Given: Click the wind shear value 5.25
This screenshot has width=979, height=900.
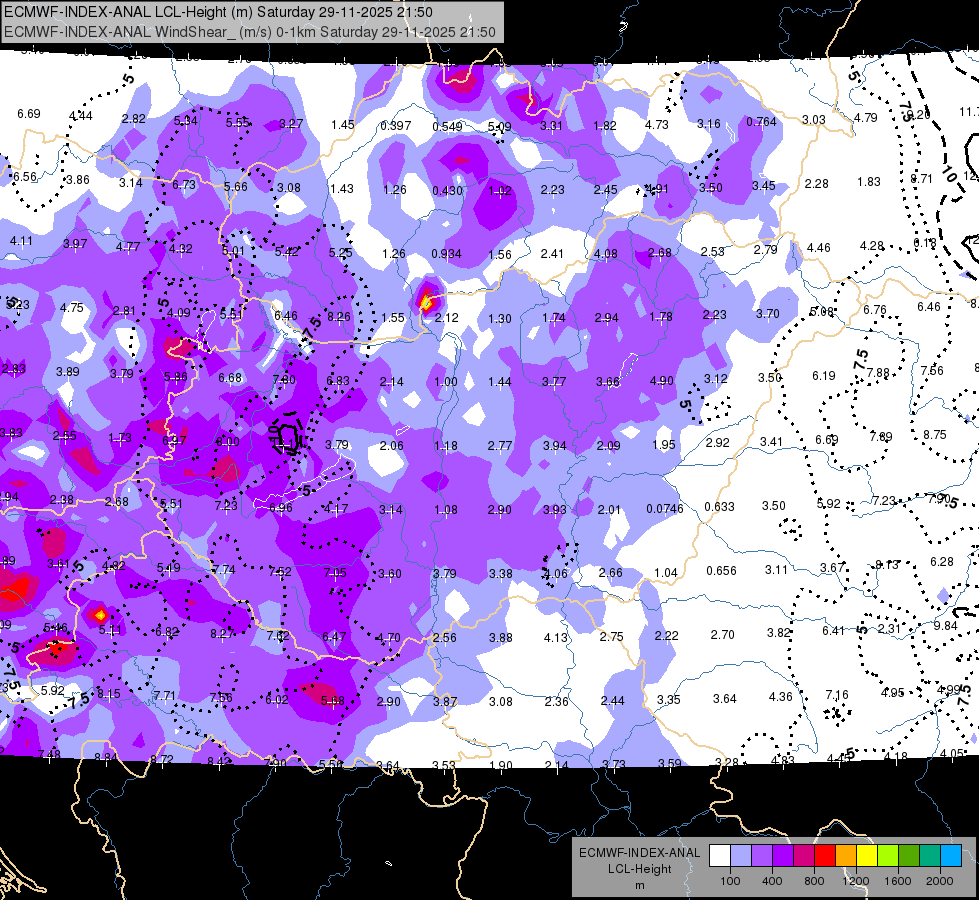Looking at the screenshot, I should (x=340, y=252).
